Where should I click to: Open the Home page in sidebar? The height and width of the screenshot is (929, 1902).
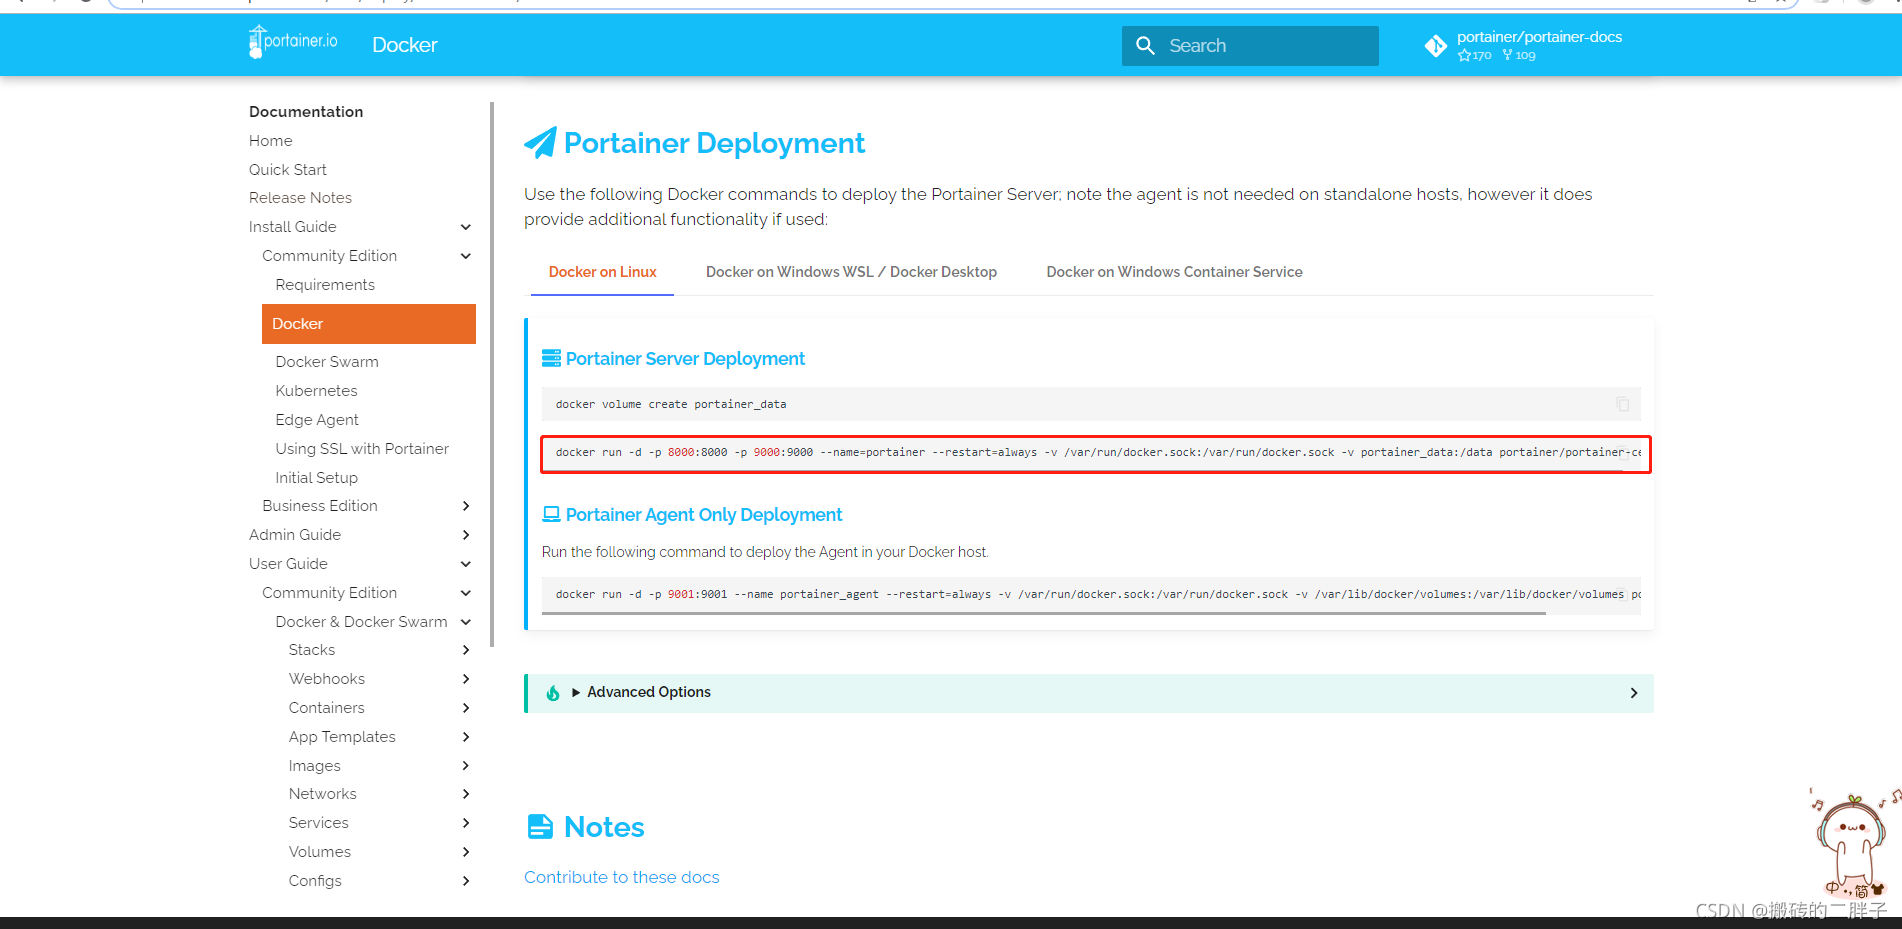tap(271, 141)
